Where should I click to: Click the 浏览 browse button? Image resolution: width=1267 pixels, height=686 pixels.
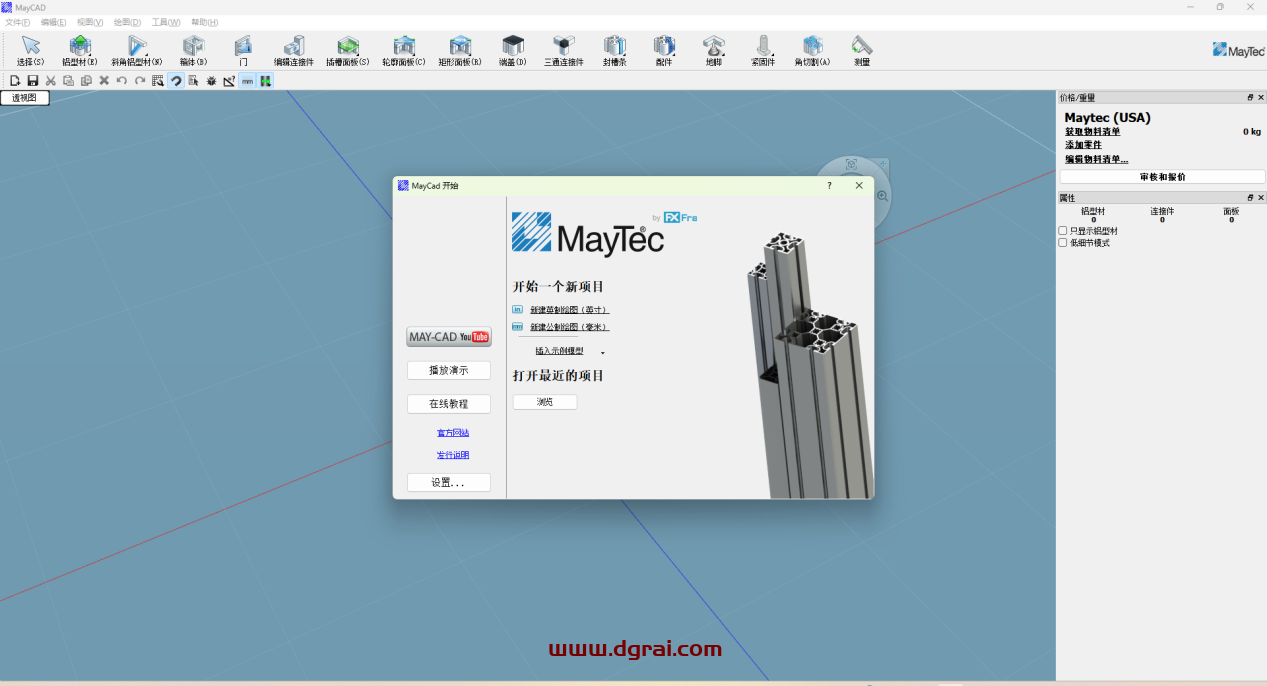(545, 402)
